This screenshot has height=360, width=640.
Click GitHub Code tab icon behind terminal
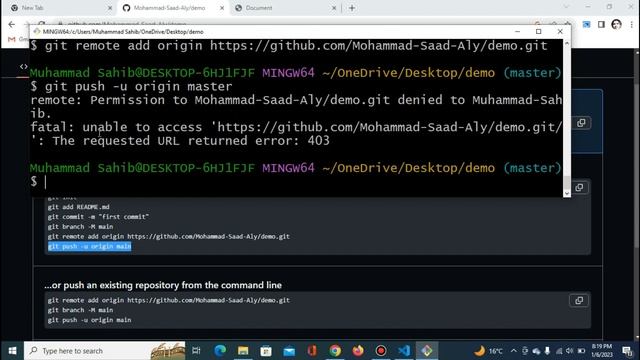(24, 66)
